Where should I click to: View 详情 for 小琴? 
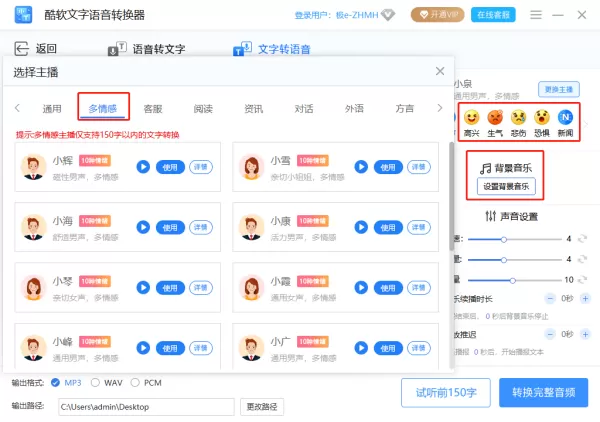[x=201, y=288]
